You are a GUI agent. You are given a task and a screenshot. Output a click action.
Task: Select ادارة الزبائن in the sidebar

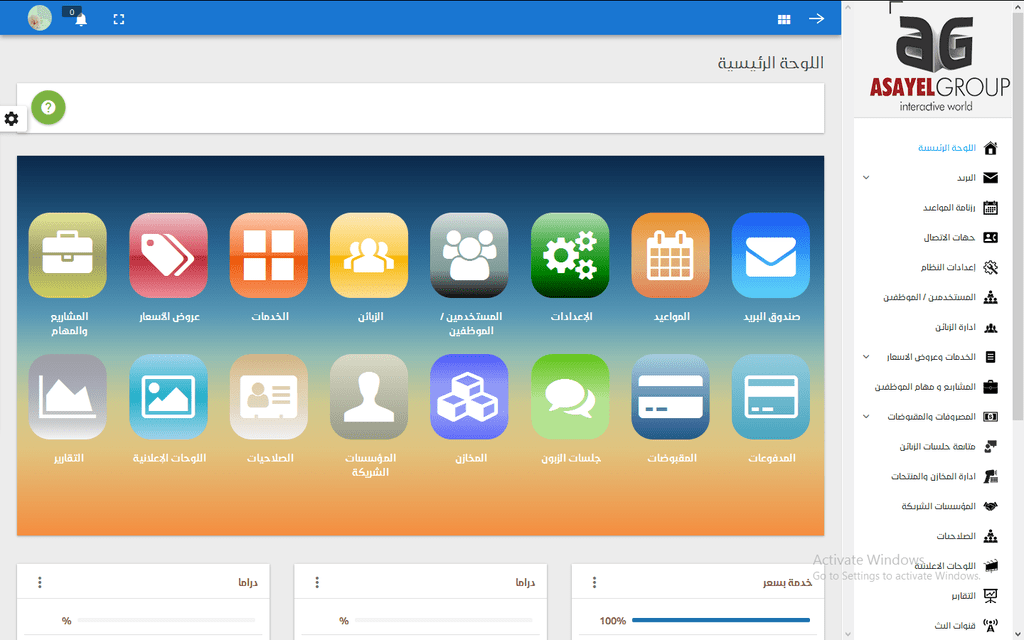pyautogui.click(x=955, y=327)
